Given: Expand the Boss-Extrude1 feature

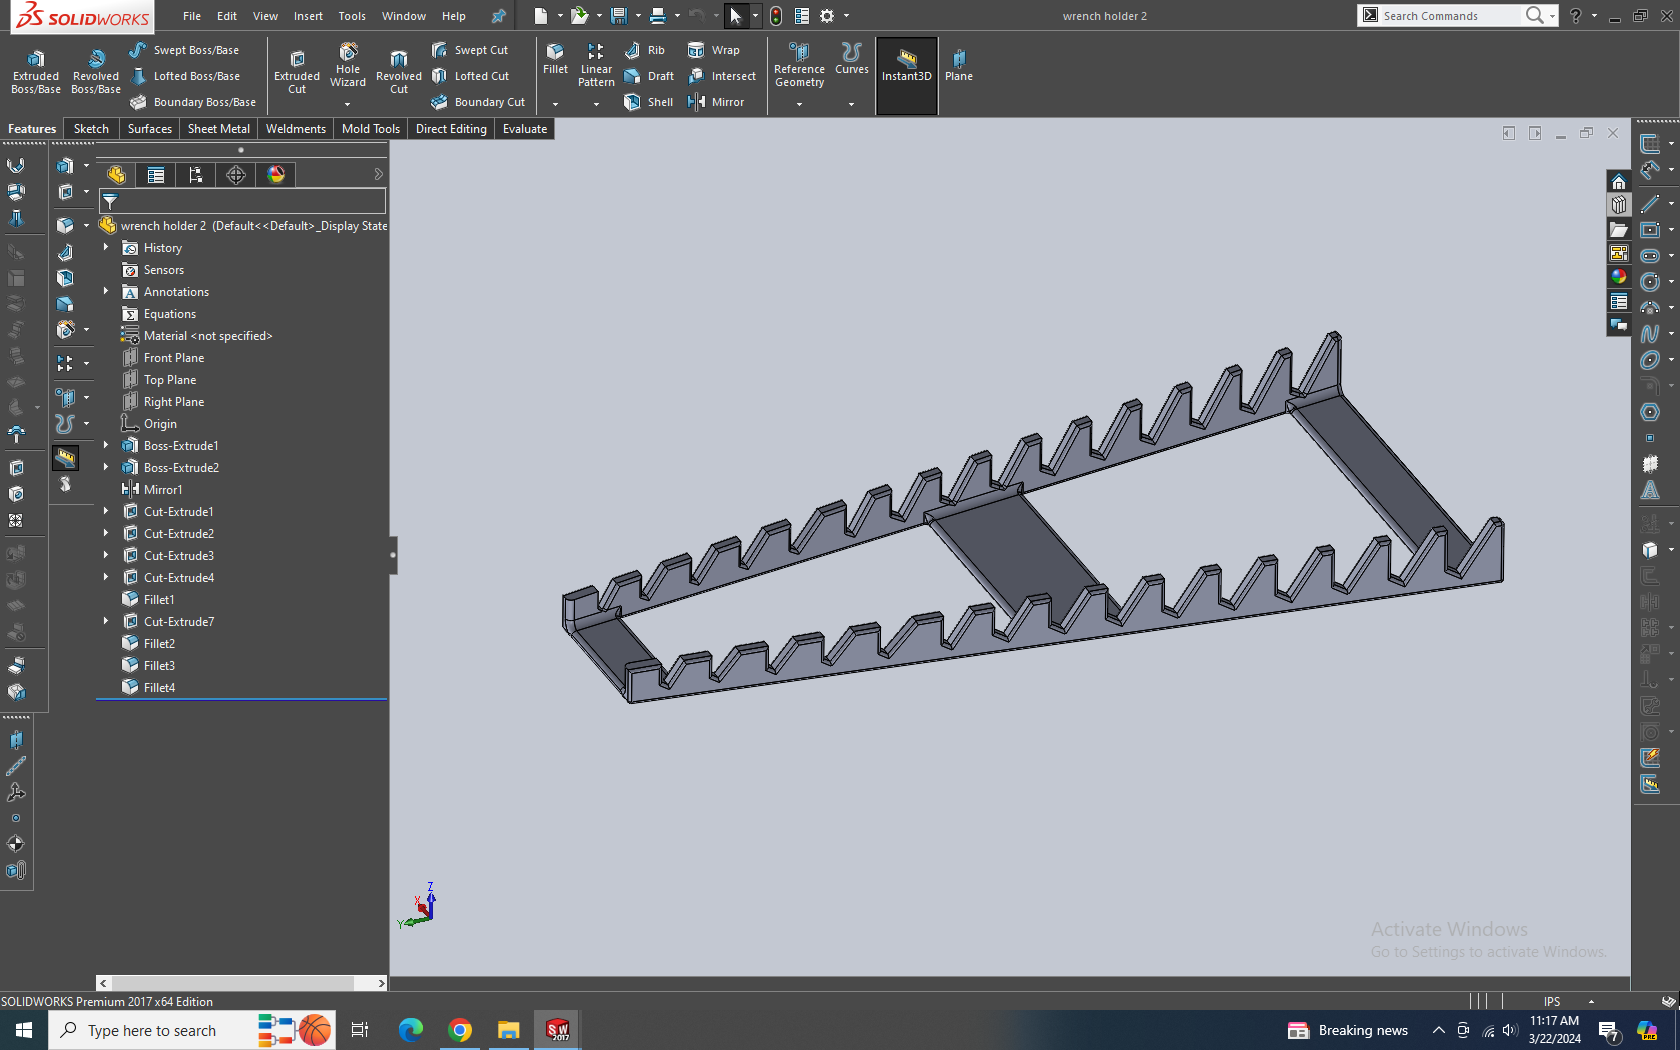Looking at the screenshot, I should coord(106,445).
